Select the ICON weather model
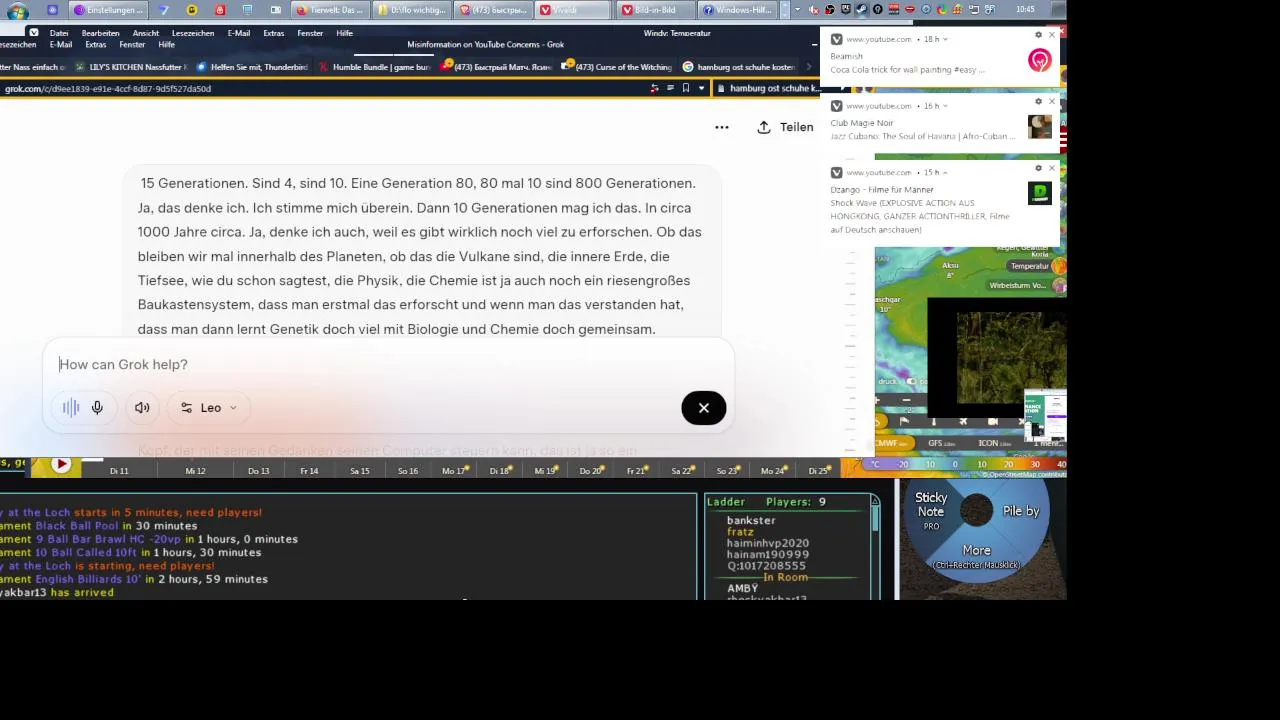Viewport: 1280px width, 720px height. tap(994, 443)
